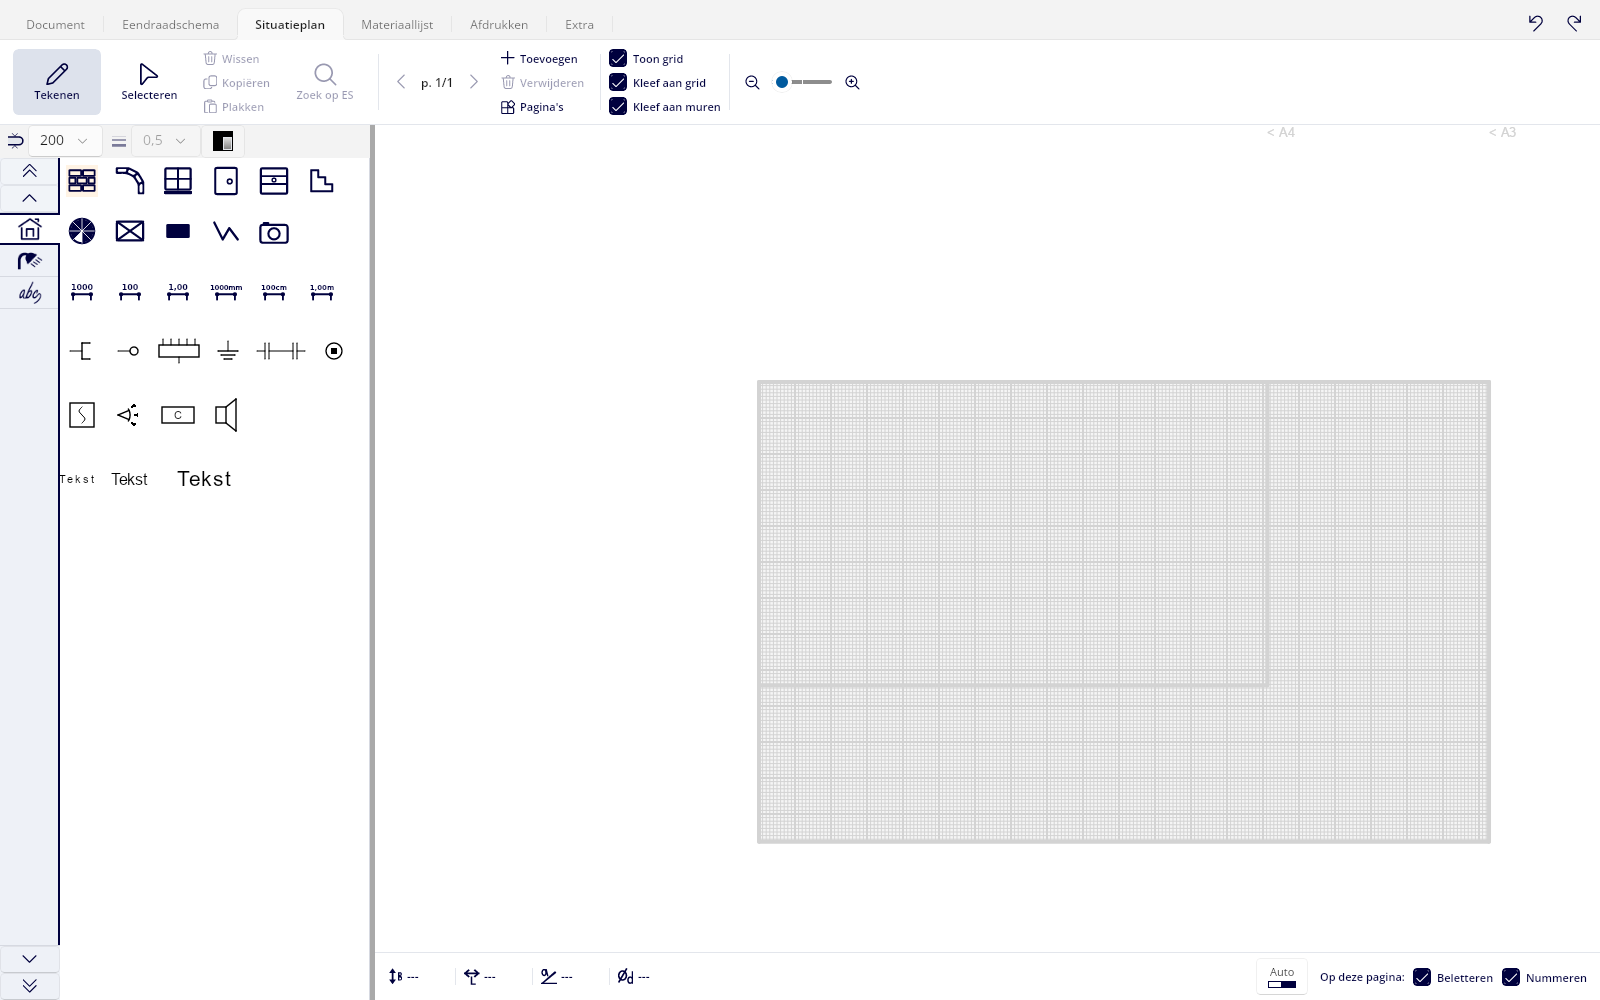Screen dimensions: 1600x1000
Task: Move down with single chevron down
Action: (x=29, y=959)
